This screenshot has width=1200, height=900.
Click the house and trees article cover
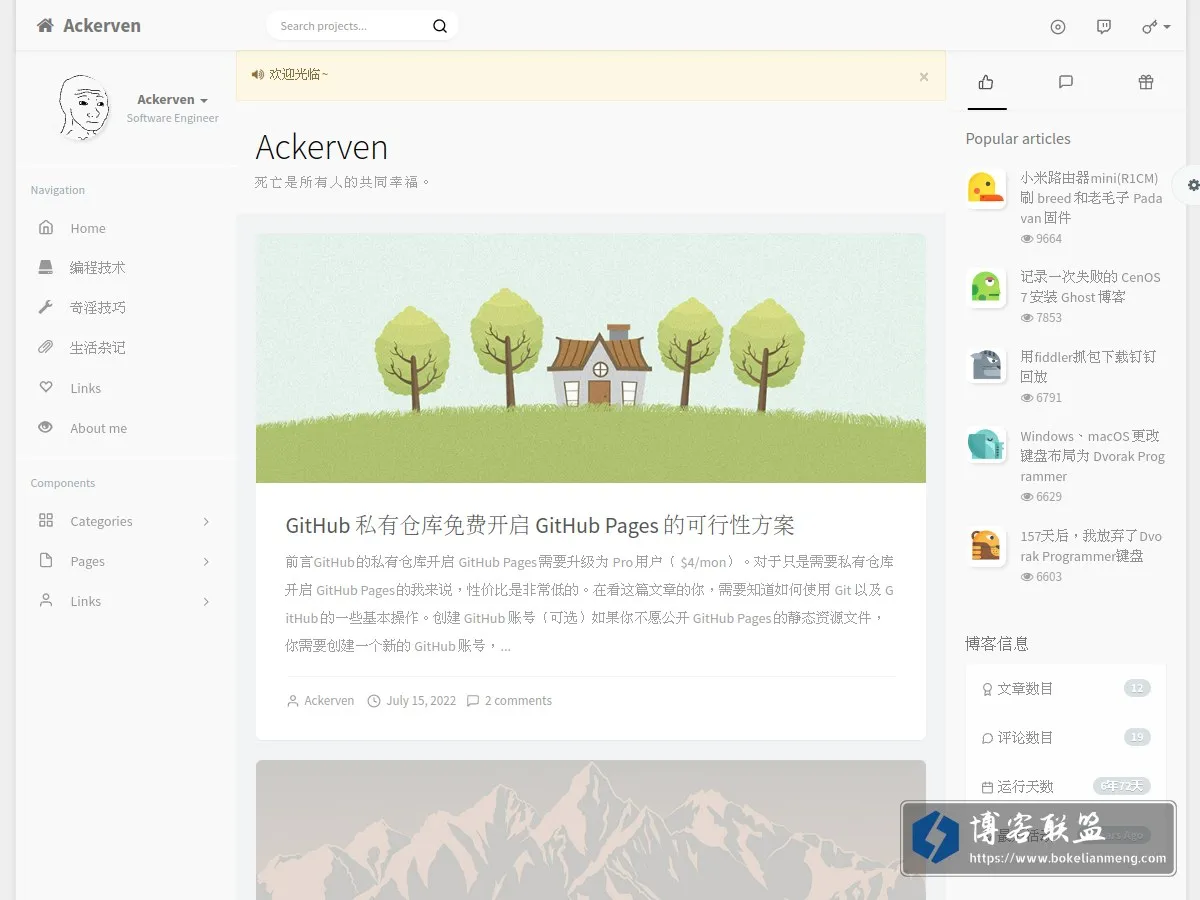click(590, 358)
